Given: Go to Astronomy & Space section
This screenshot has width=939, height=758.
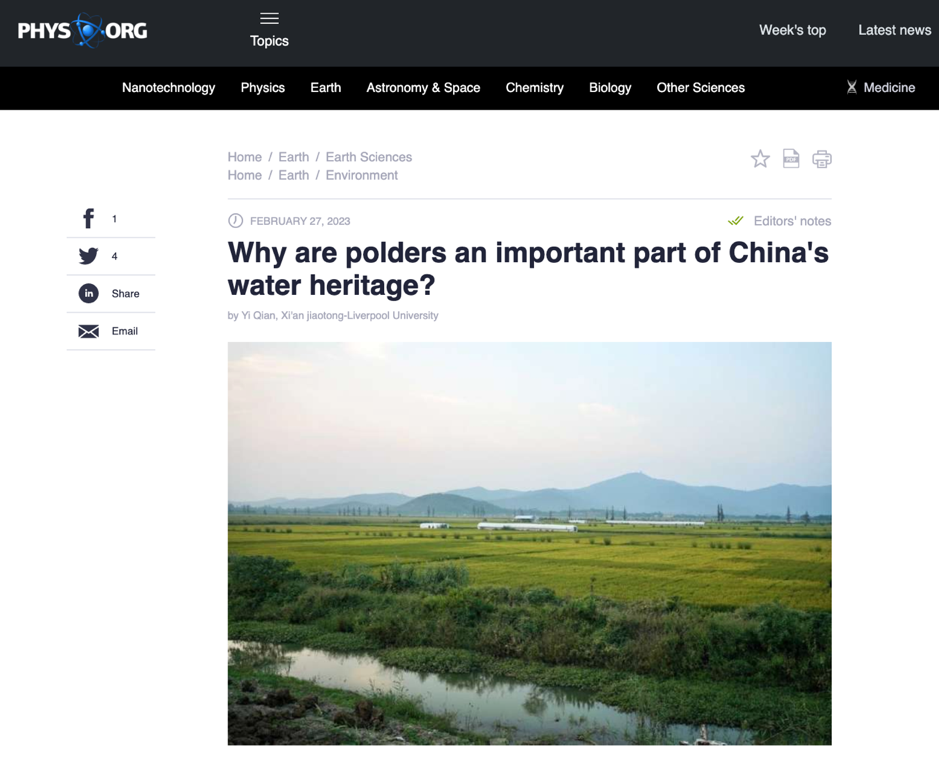Looking at the screenshot, I should (423, 87).
